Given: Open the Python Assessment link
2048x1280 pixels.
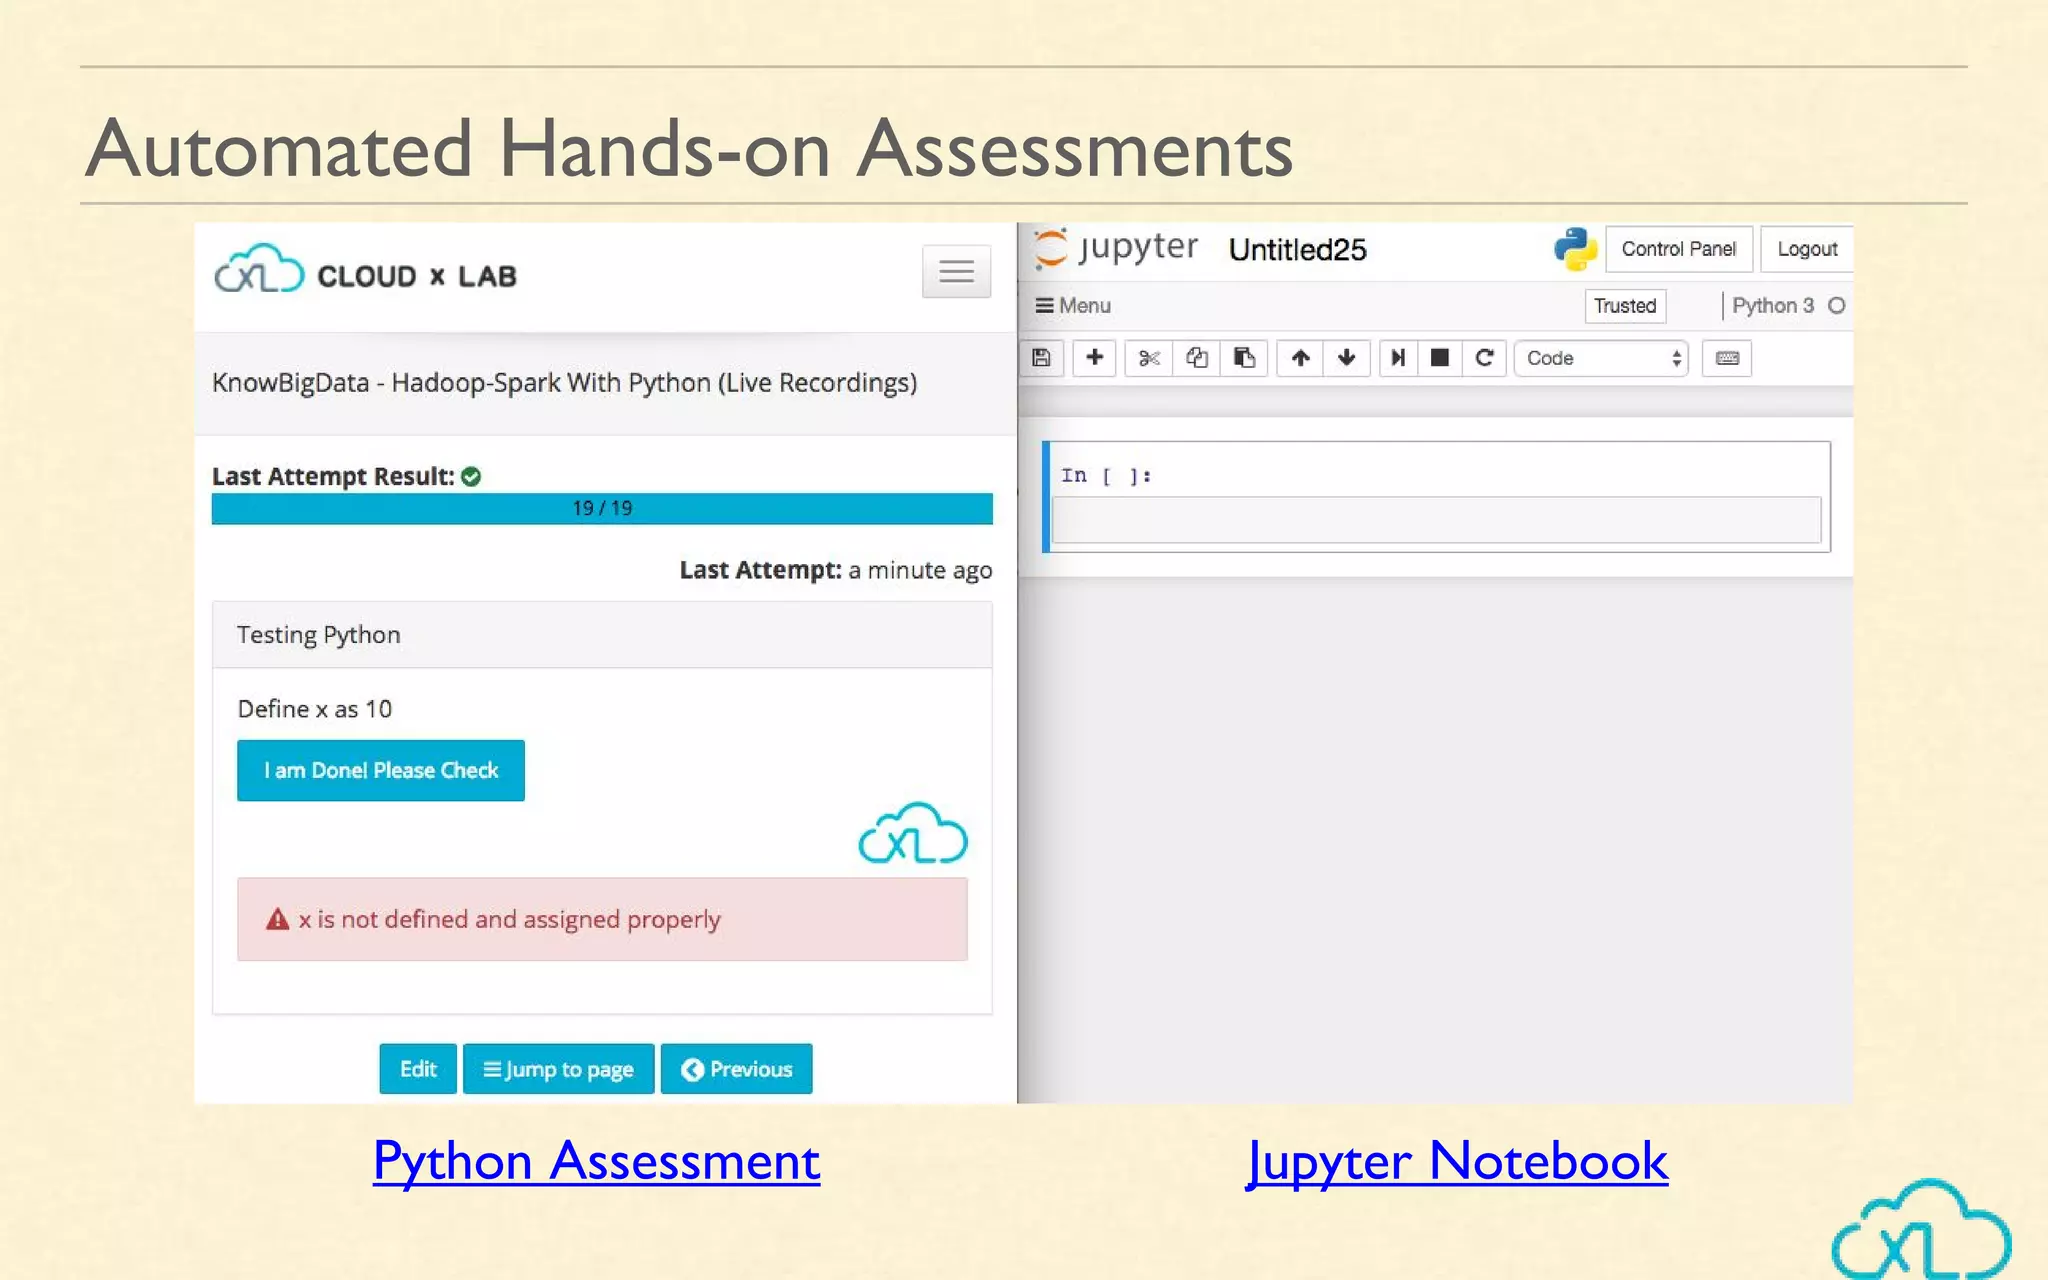Looking at the screenshot, I should pos(597,1162).
